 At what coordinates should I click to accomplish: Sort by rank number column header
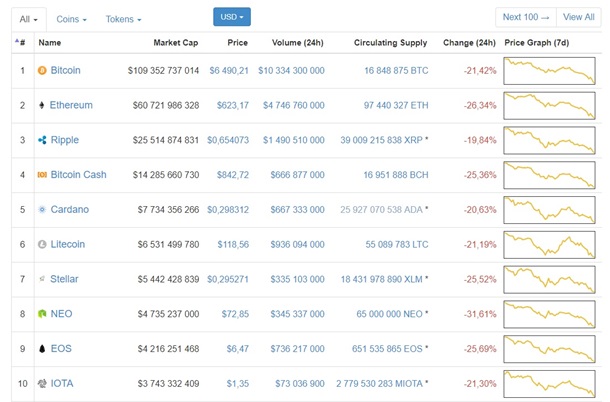point(21,43)
